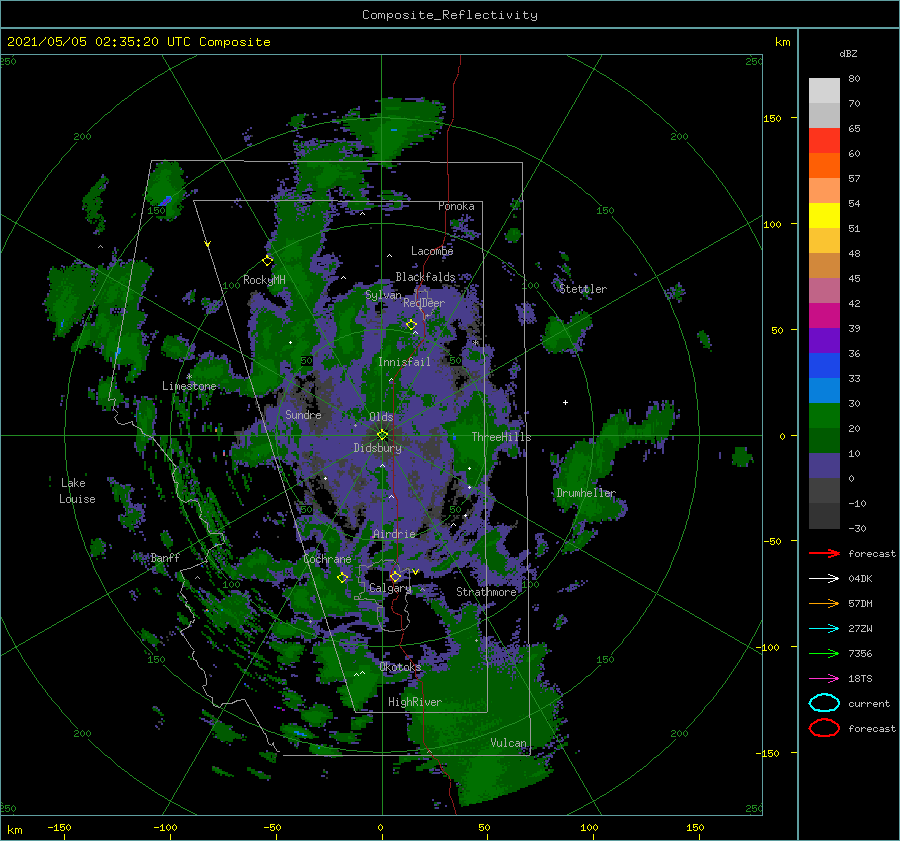
Task: Select the cyan 27ZW arrow icon
Action: click(824, 629)
